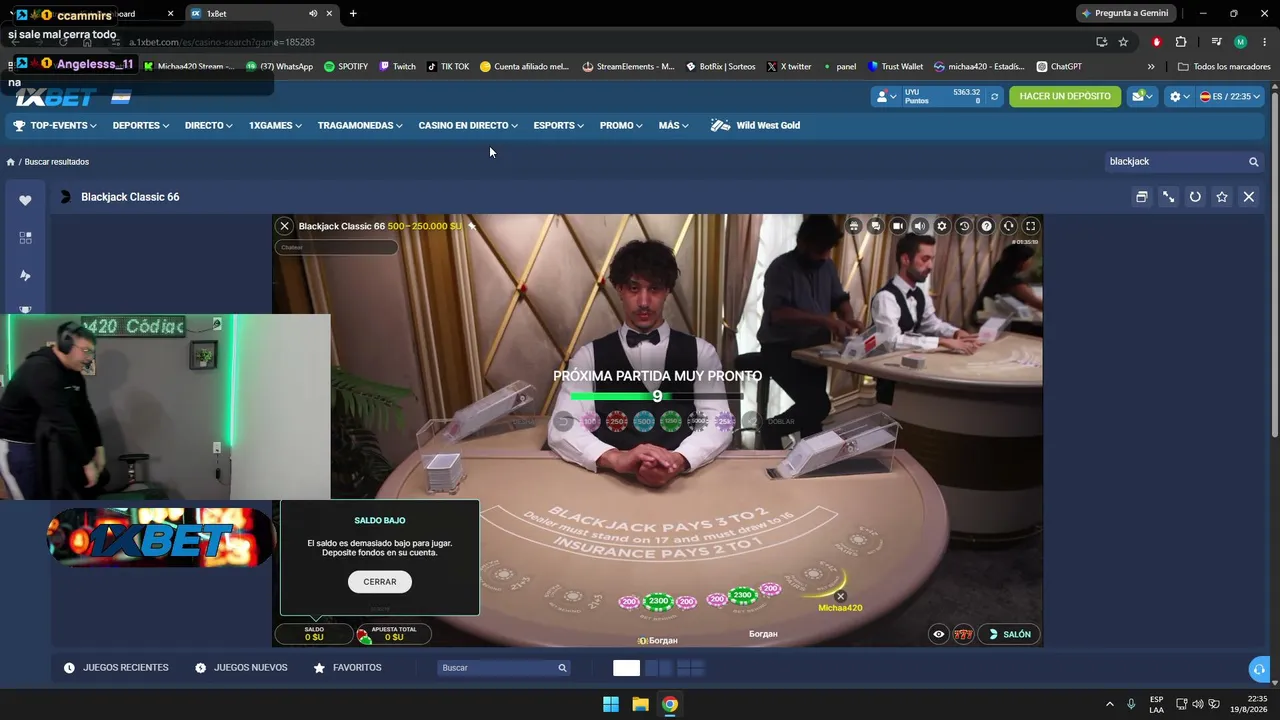Enter fullscreen mode in game video
This screenshot has height=720, width=1280.
coord(1031,226)
